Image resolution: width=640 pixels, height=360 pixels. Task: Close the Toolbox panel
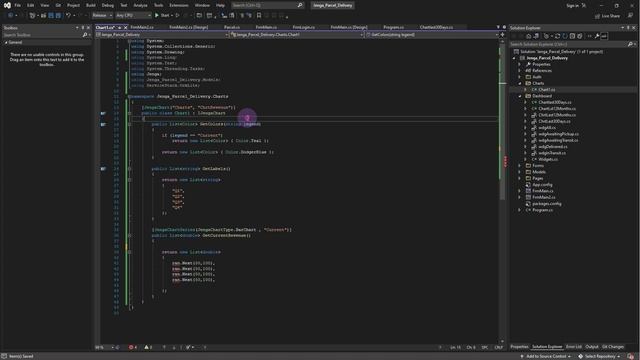coord(89,28)
